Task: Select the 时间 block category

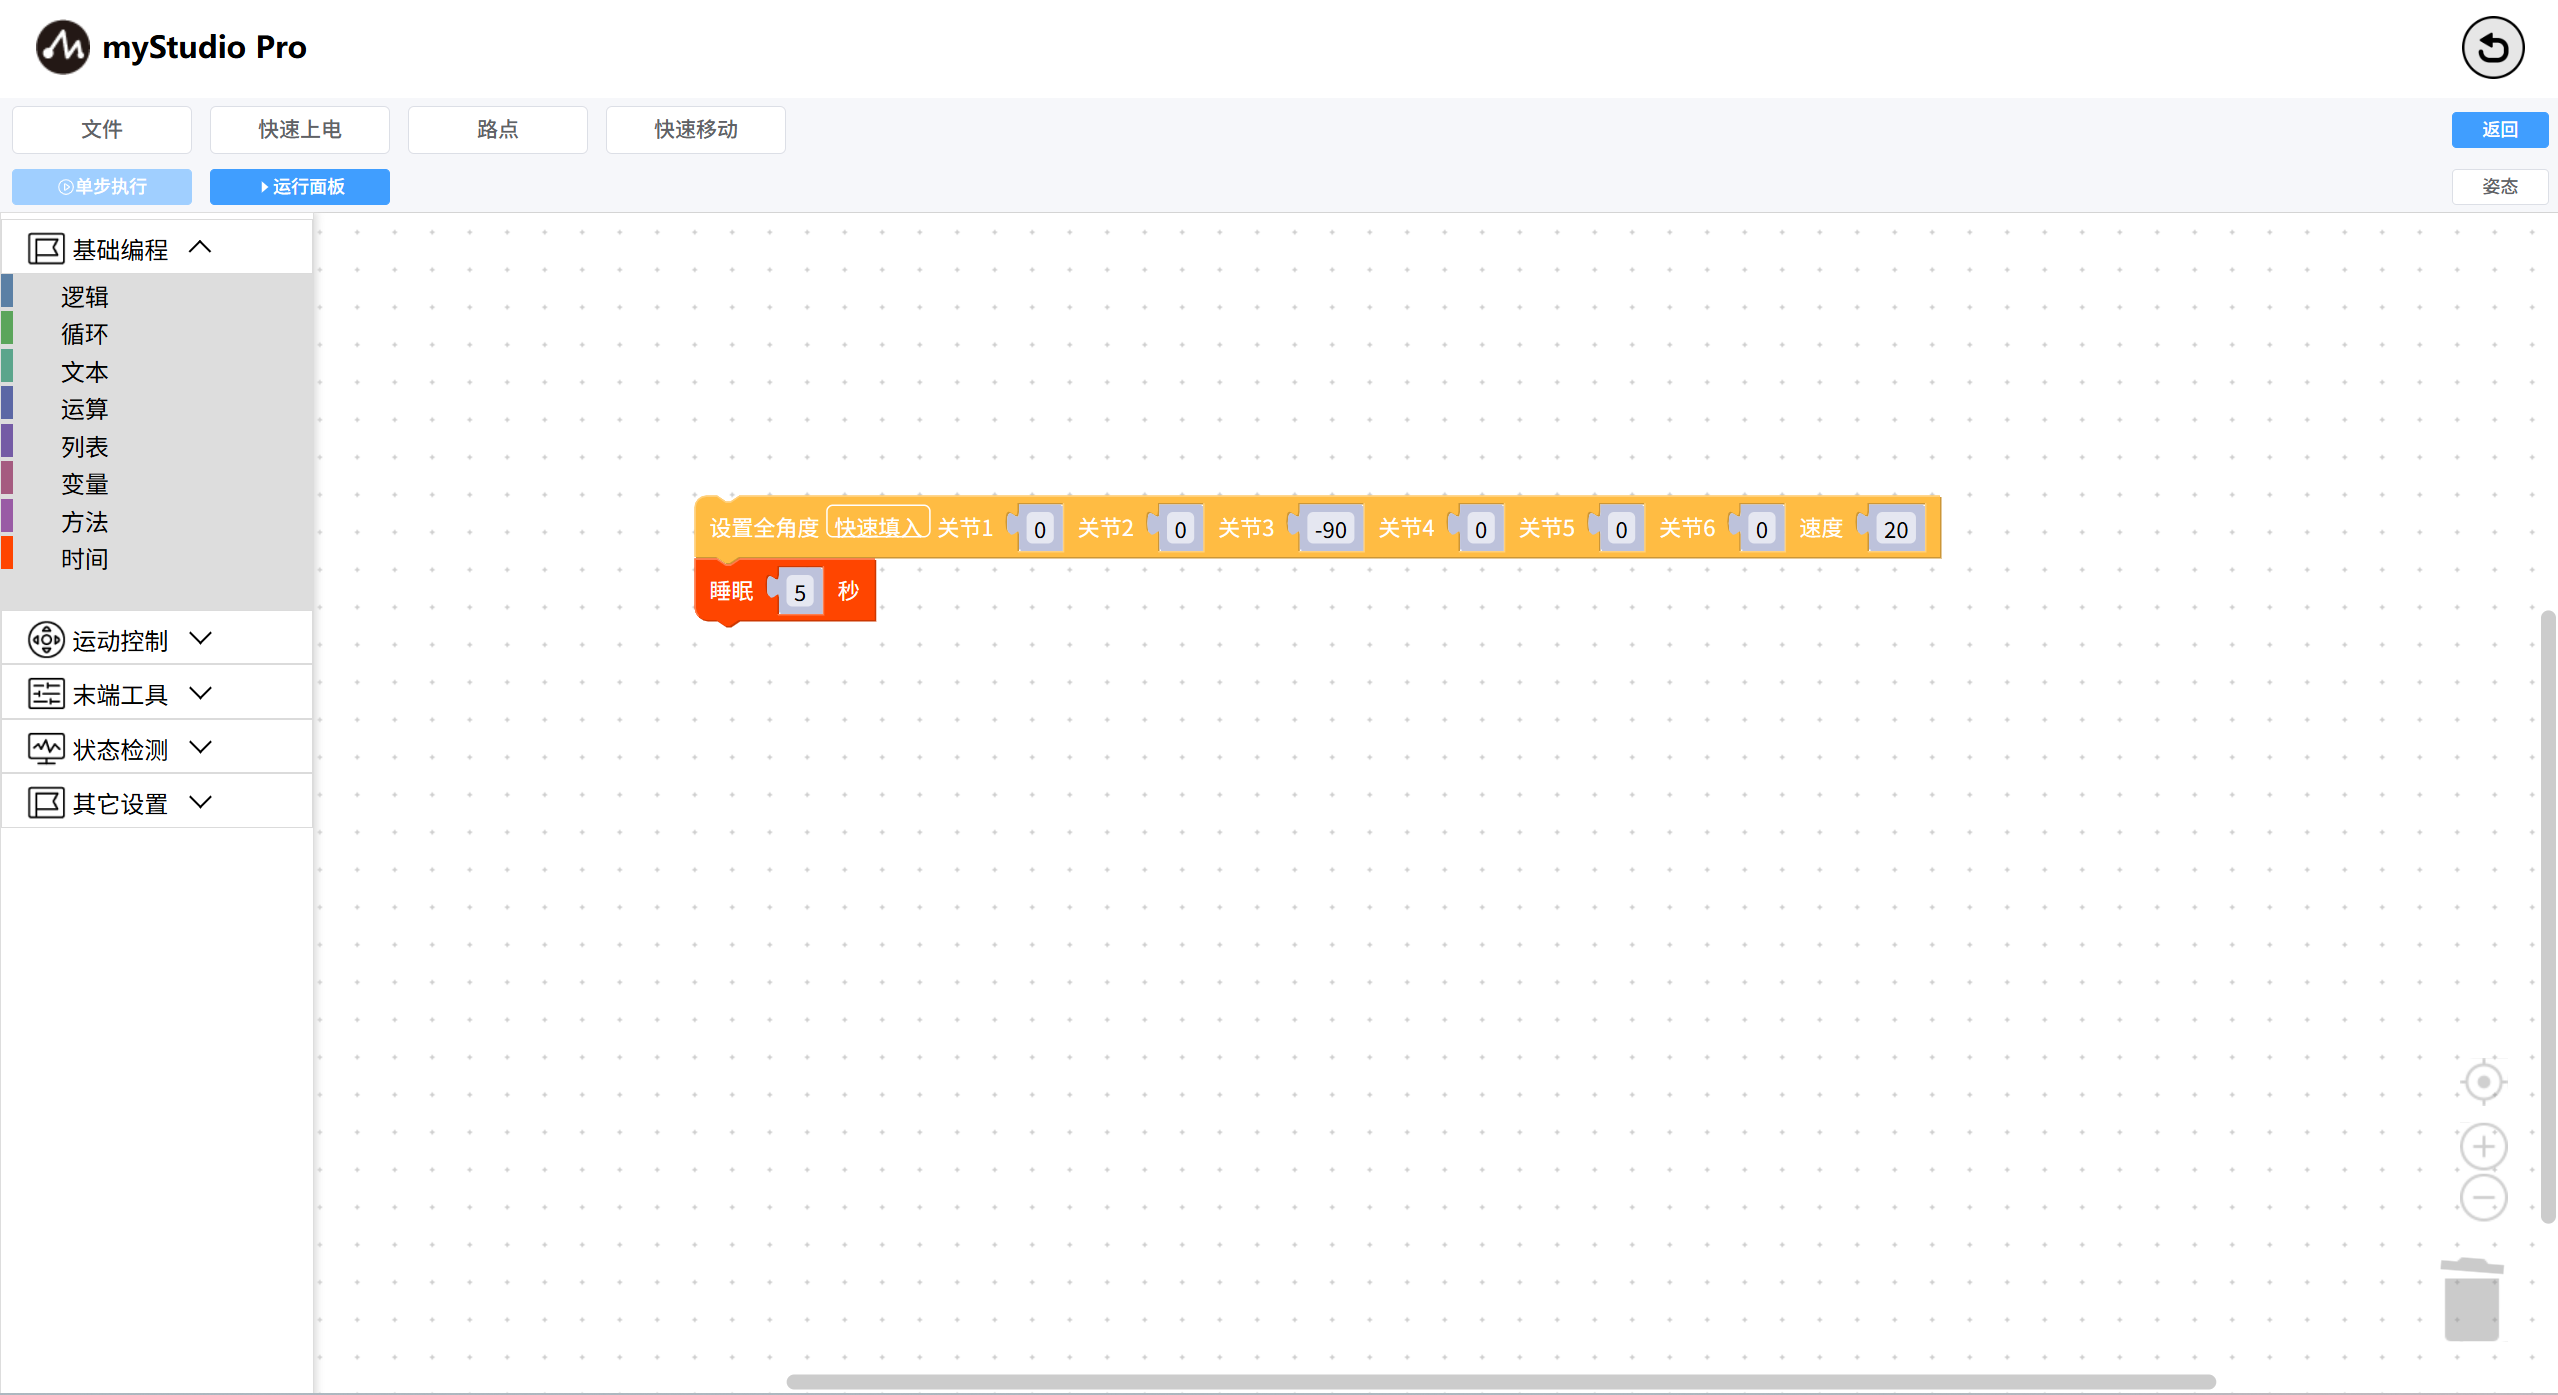Action: pos(84,559)
